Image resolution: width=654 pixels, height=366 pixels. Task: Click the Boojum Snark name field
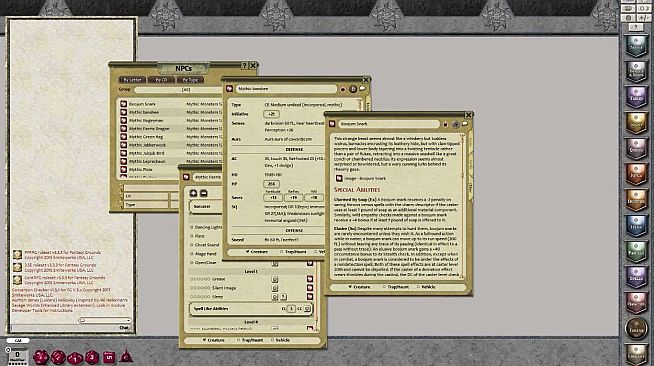click(389, 124)
